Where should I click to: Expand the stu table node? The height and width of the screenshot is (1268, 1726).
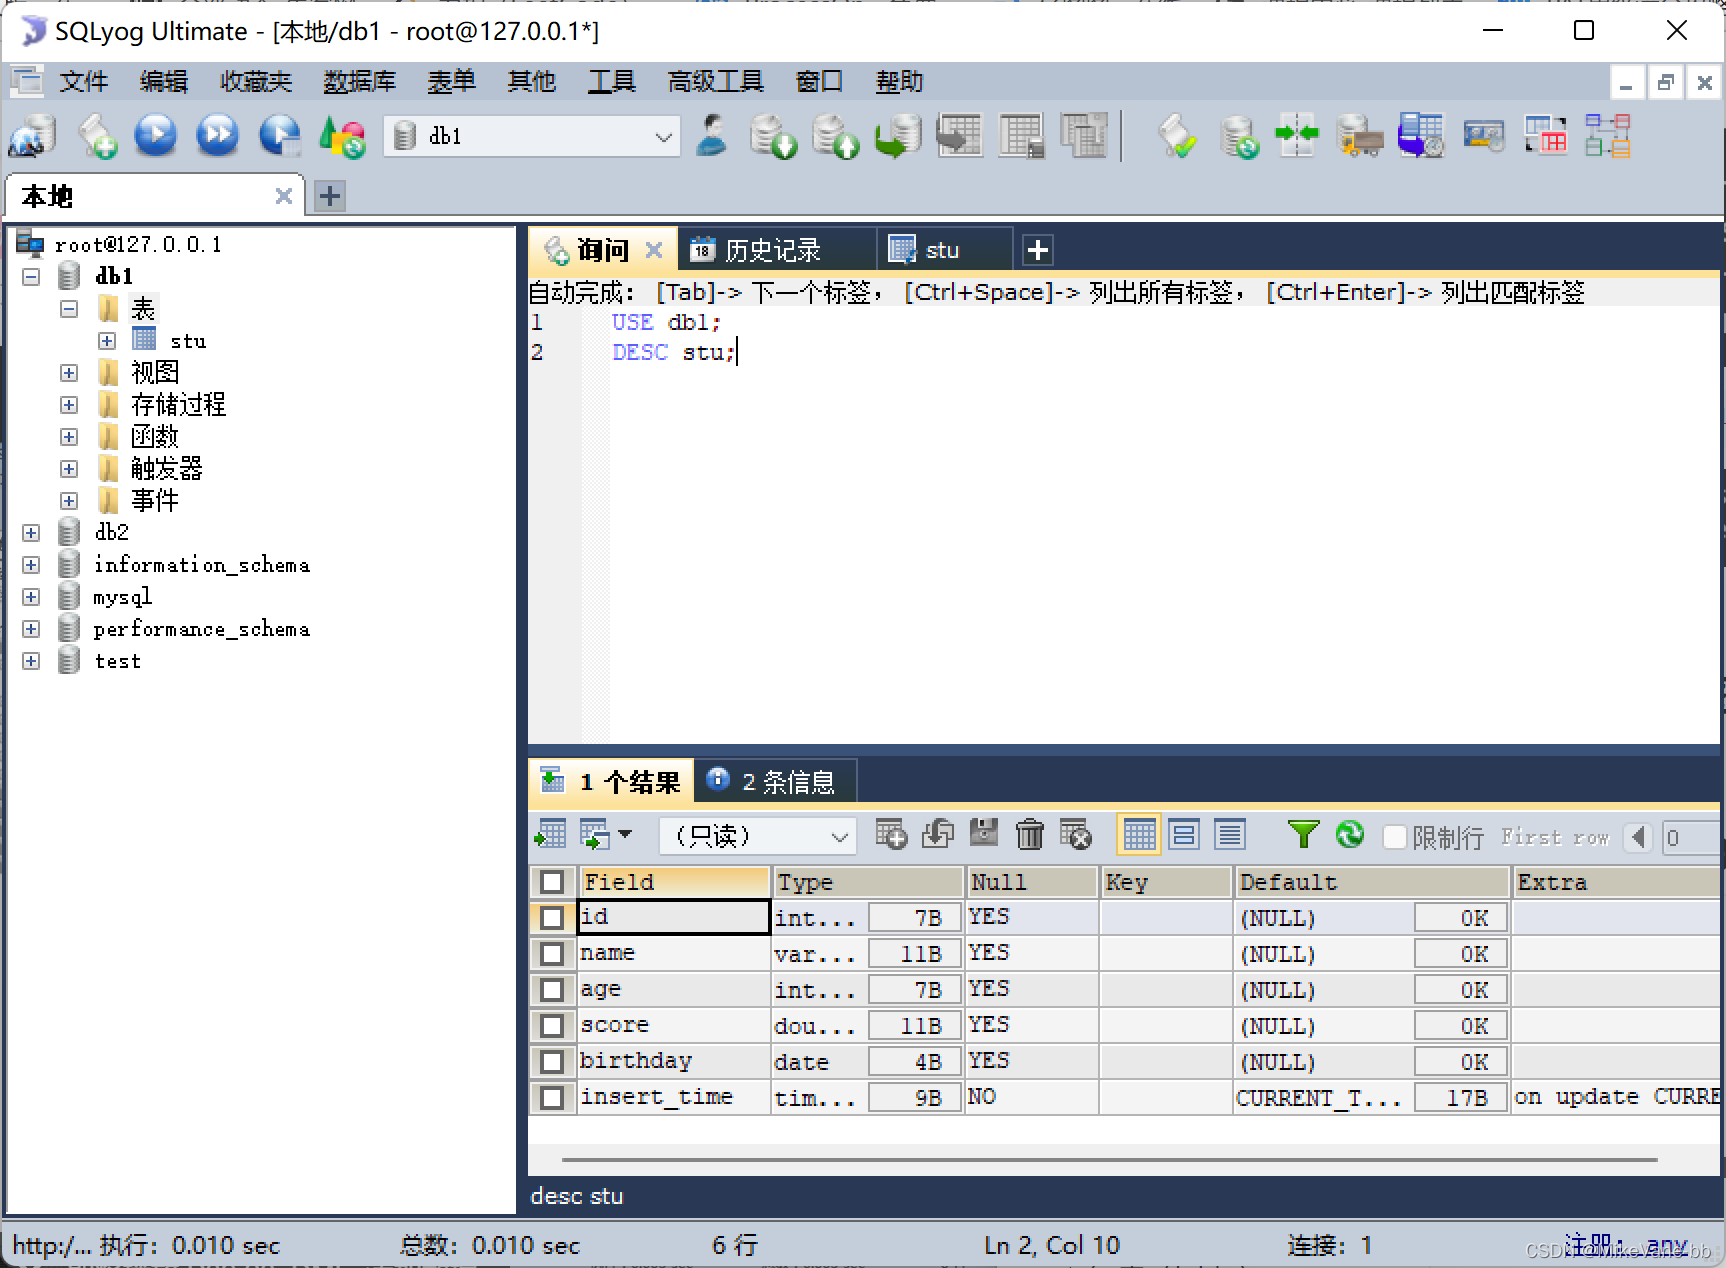click(x=107, y=341)
